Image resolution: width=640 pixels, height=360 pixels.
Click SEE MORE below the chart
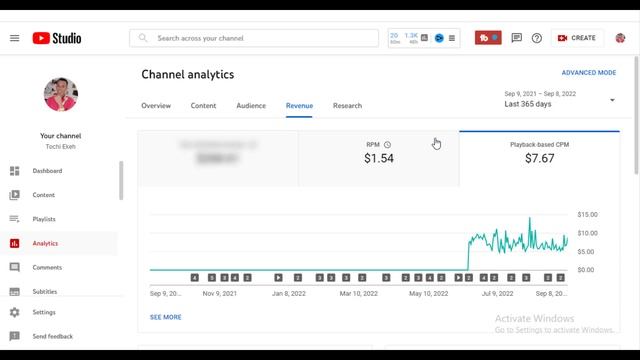pyautogui.click(x=166, y=317)
